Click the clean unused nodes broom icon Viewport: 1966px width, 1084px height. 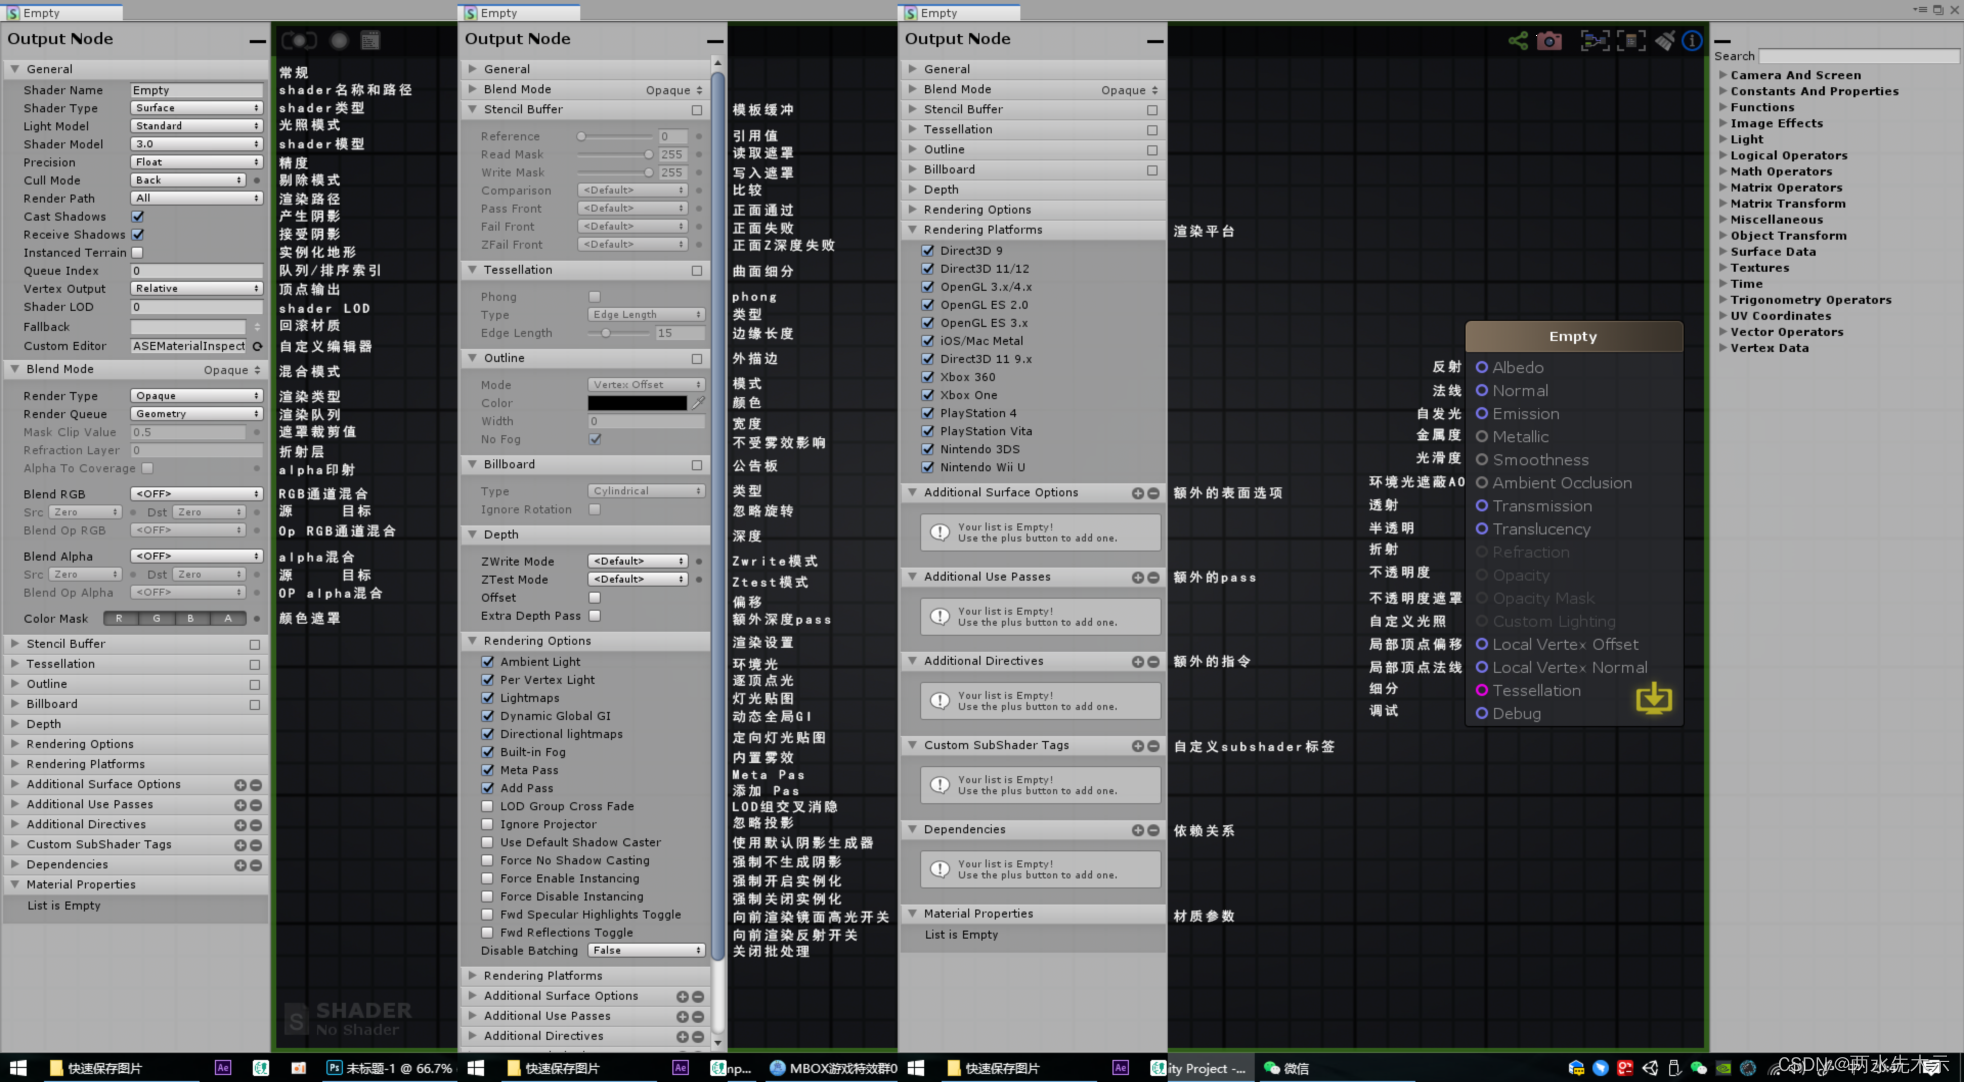pos(1664,41)
